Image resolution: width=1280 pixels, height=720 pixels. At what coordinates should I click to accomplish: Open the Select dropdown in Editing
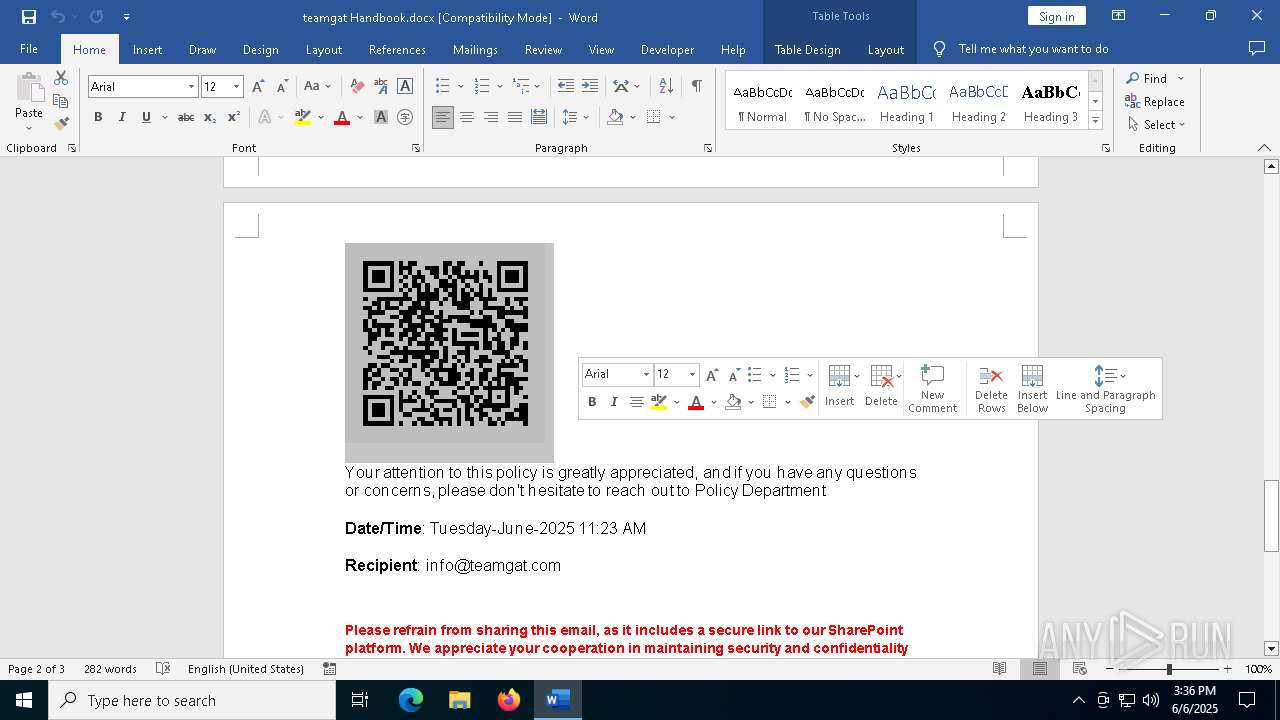pyautogui.click(x=1156, y=125)
